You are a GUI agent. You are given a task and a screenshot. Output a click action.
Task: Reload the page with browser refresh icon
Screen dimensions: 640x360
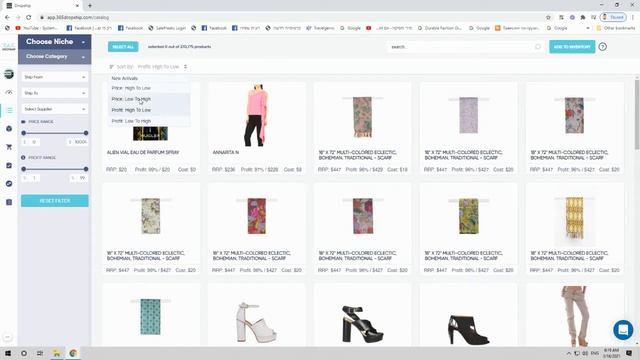tap(29, 17)
